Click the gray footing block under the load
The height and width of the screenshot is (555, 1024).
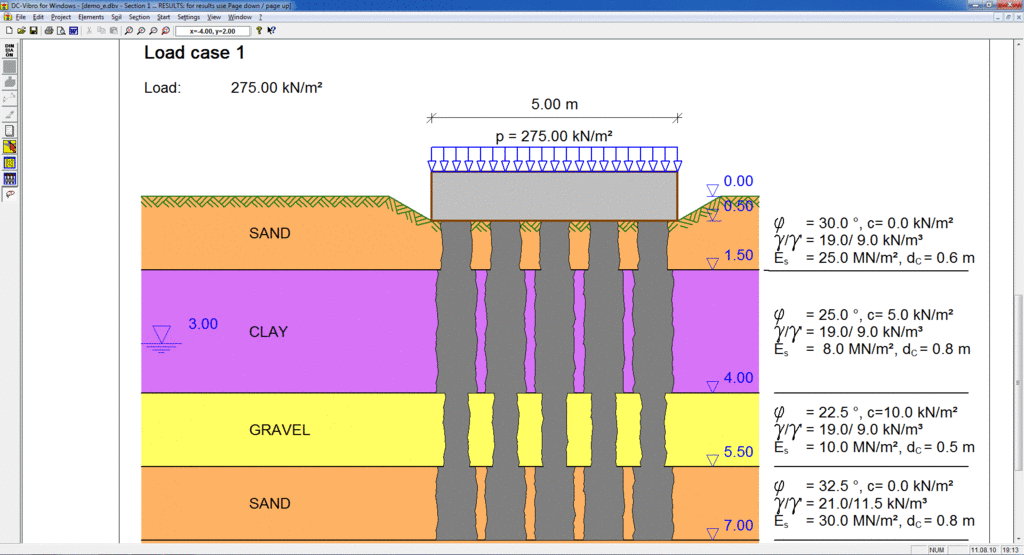coord(554,196)
